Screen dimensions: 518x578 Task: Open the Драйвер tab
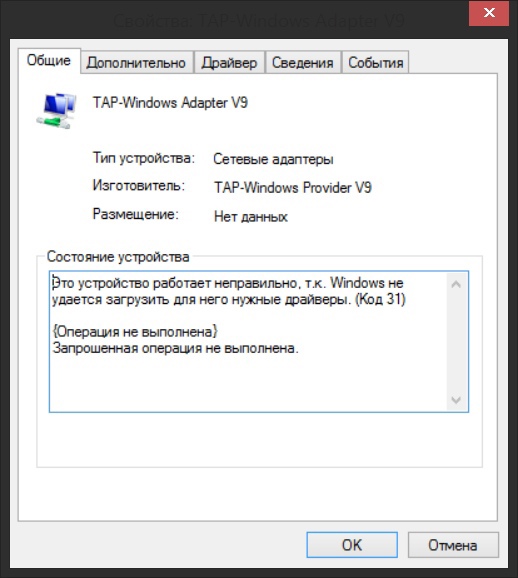pos(229,63)
